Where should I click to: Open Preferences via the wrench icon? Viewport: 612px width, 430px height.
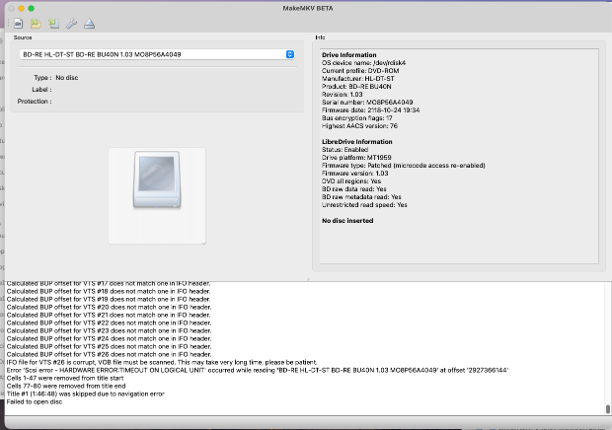point(71,23)
